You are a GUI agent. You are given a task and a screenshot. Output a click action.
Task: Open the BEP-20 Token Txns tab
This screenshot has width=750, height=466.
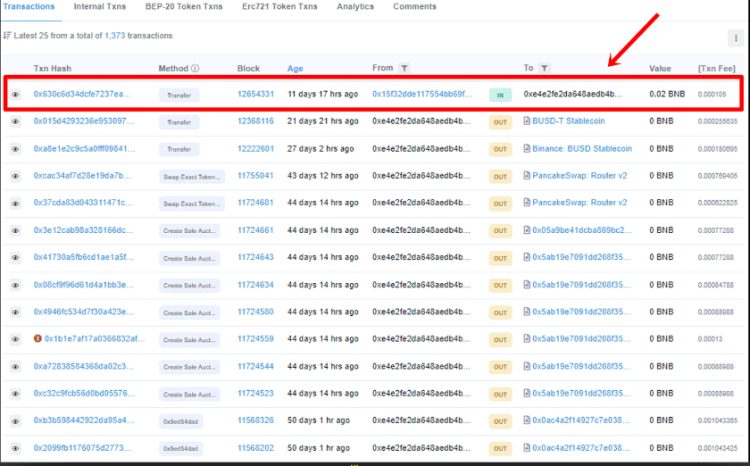[x=184, y=7]
